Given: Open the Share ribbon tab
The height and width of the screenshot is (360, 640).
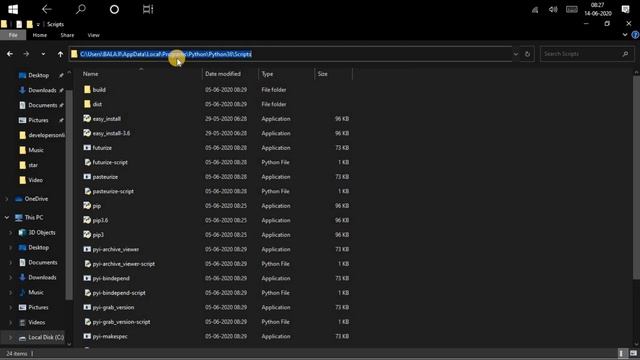Looking at the screenshot, I should [67, 35].
